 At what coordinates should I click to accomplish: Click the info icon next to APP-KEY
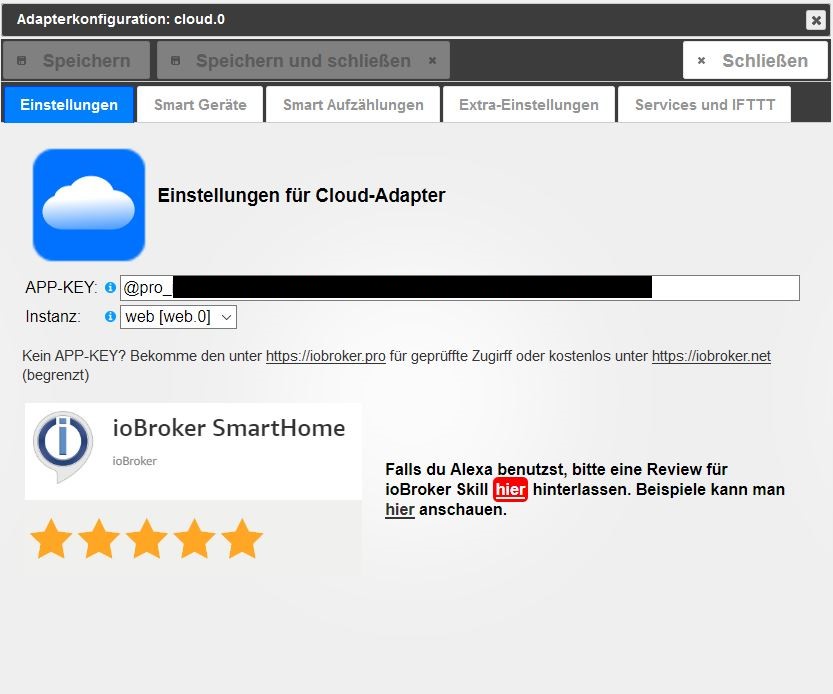pyautogui.click(x=110, y=287)
